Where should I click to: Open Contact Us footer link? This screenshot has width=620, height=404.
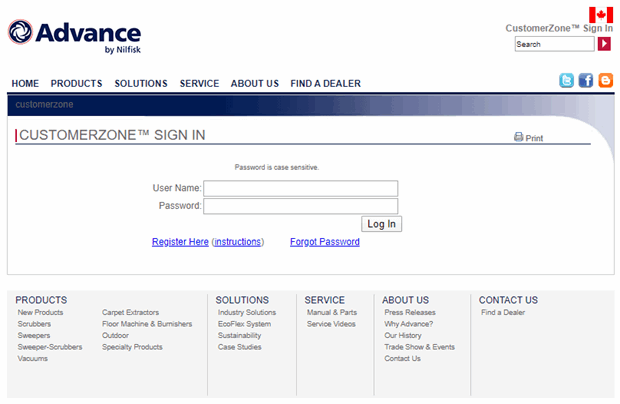click(x=403, y=358)
